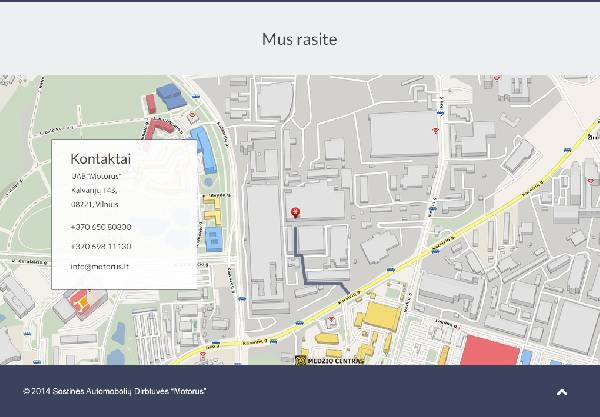Click the Kalvarijų 143 address line
This screenshot has height=417, width=600.
94,189
